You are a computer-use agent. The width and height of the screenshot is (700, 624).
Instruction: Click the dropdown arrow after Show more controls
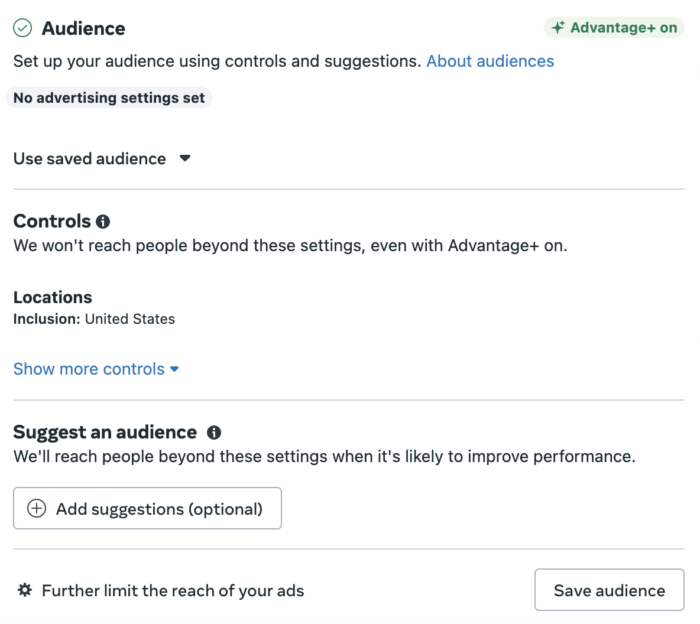[175, 369]
